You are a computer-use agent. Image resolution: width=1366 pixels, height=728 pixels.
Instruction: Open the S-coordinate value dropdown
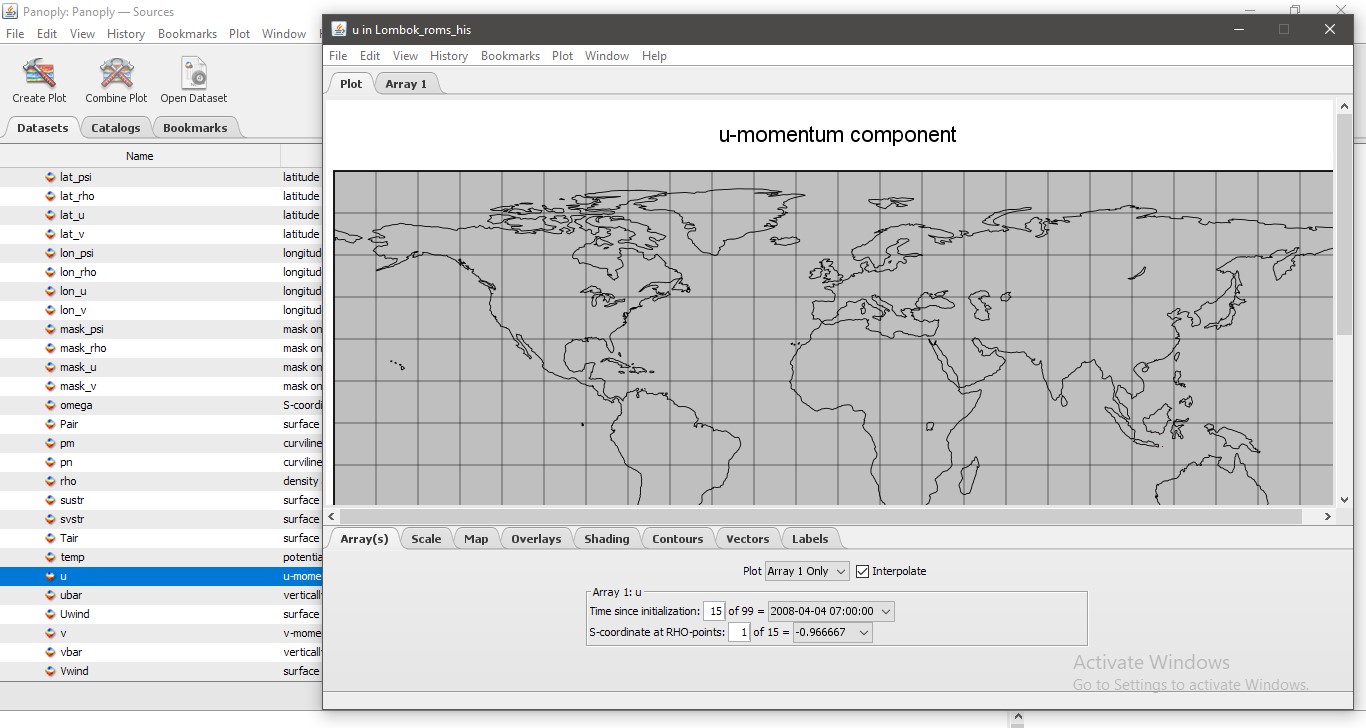click(832, 632)
